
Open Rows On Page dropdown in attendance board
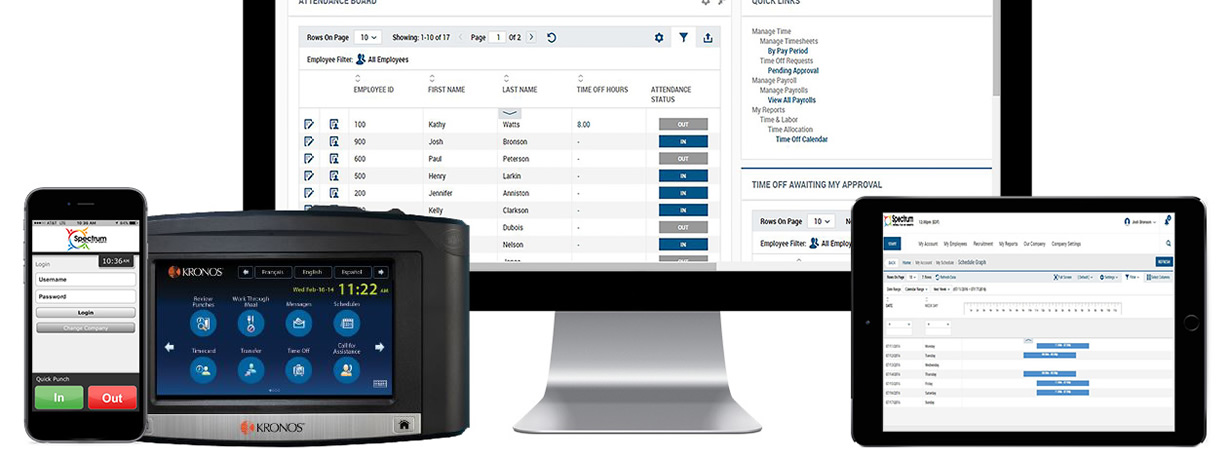tap(367, 37)
